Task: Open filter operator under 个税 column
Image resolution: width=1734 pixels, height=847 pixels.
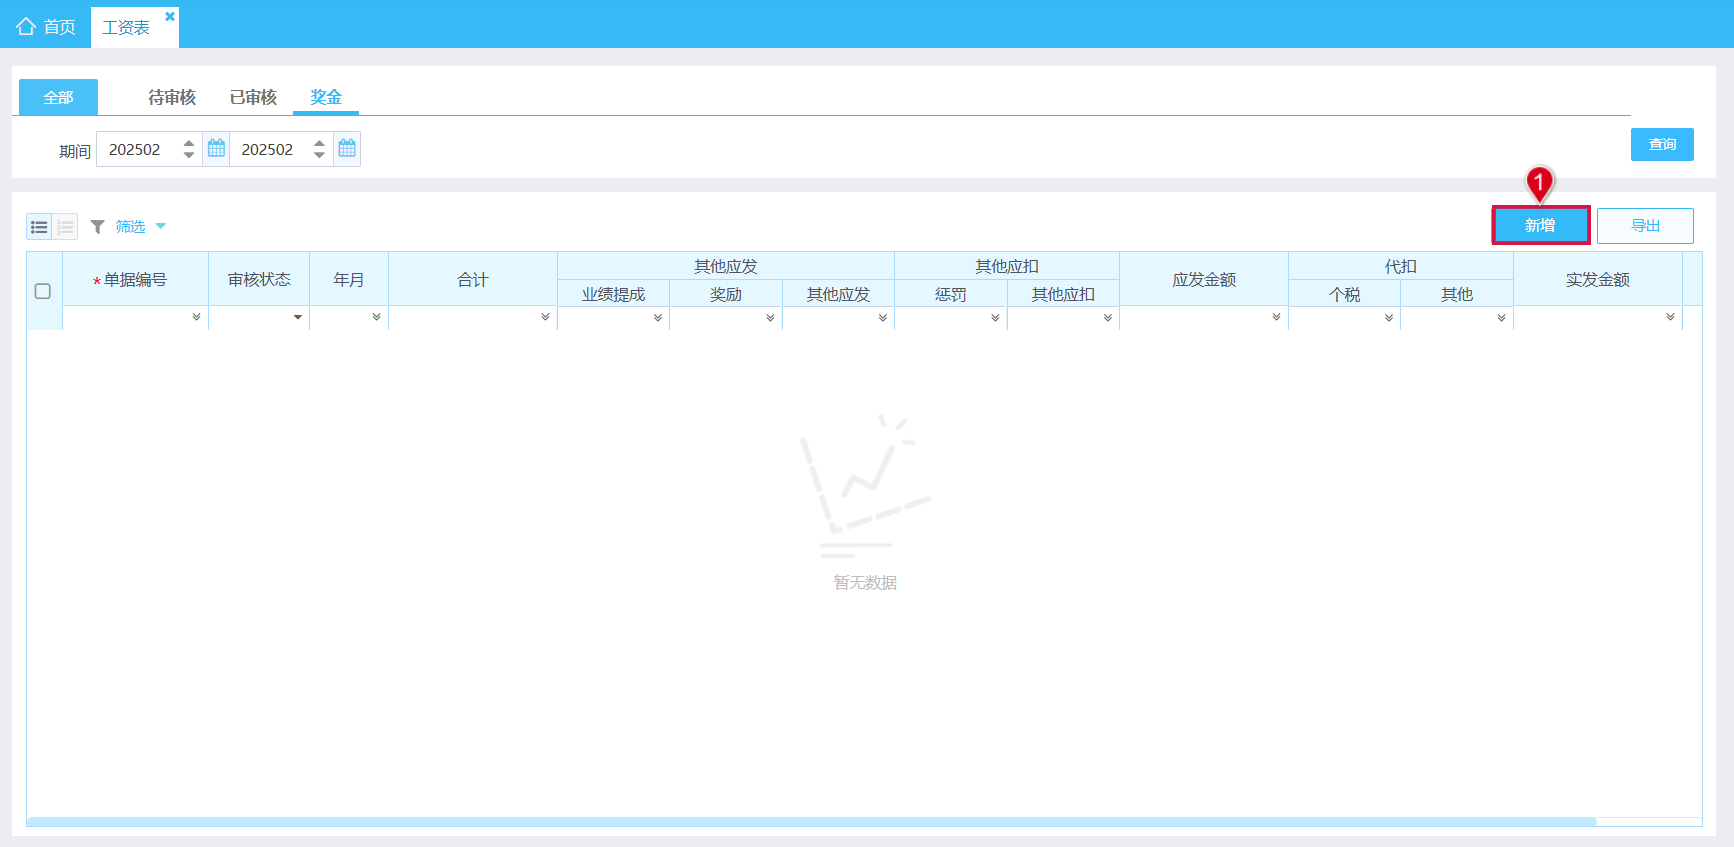Action: click(x=1389, y=318)
